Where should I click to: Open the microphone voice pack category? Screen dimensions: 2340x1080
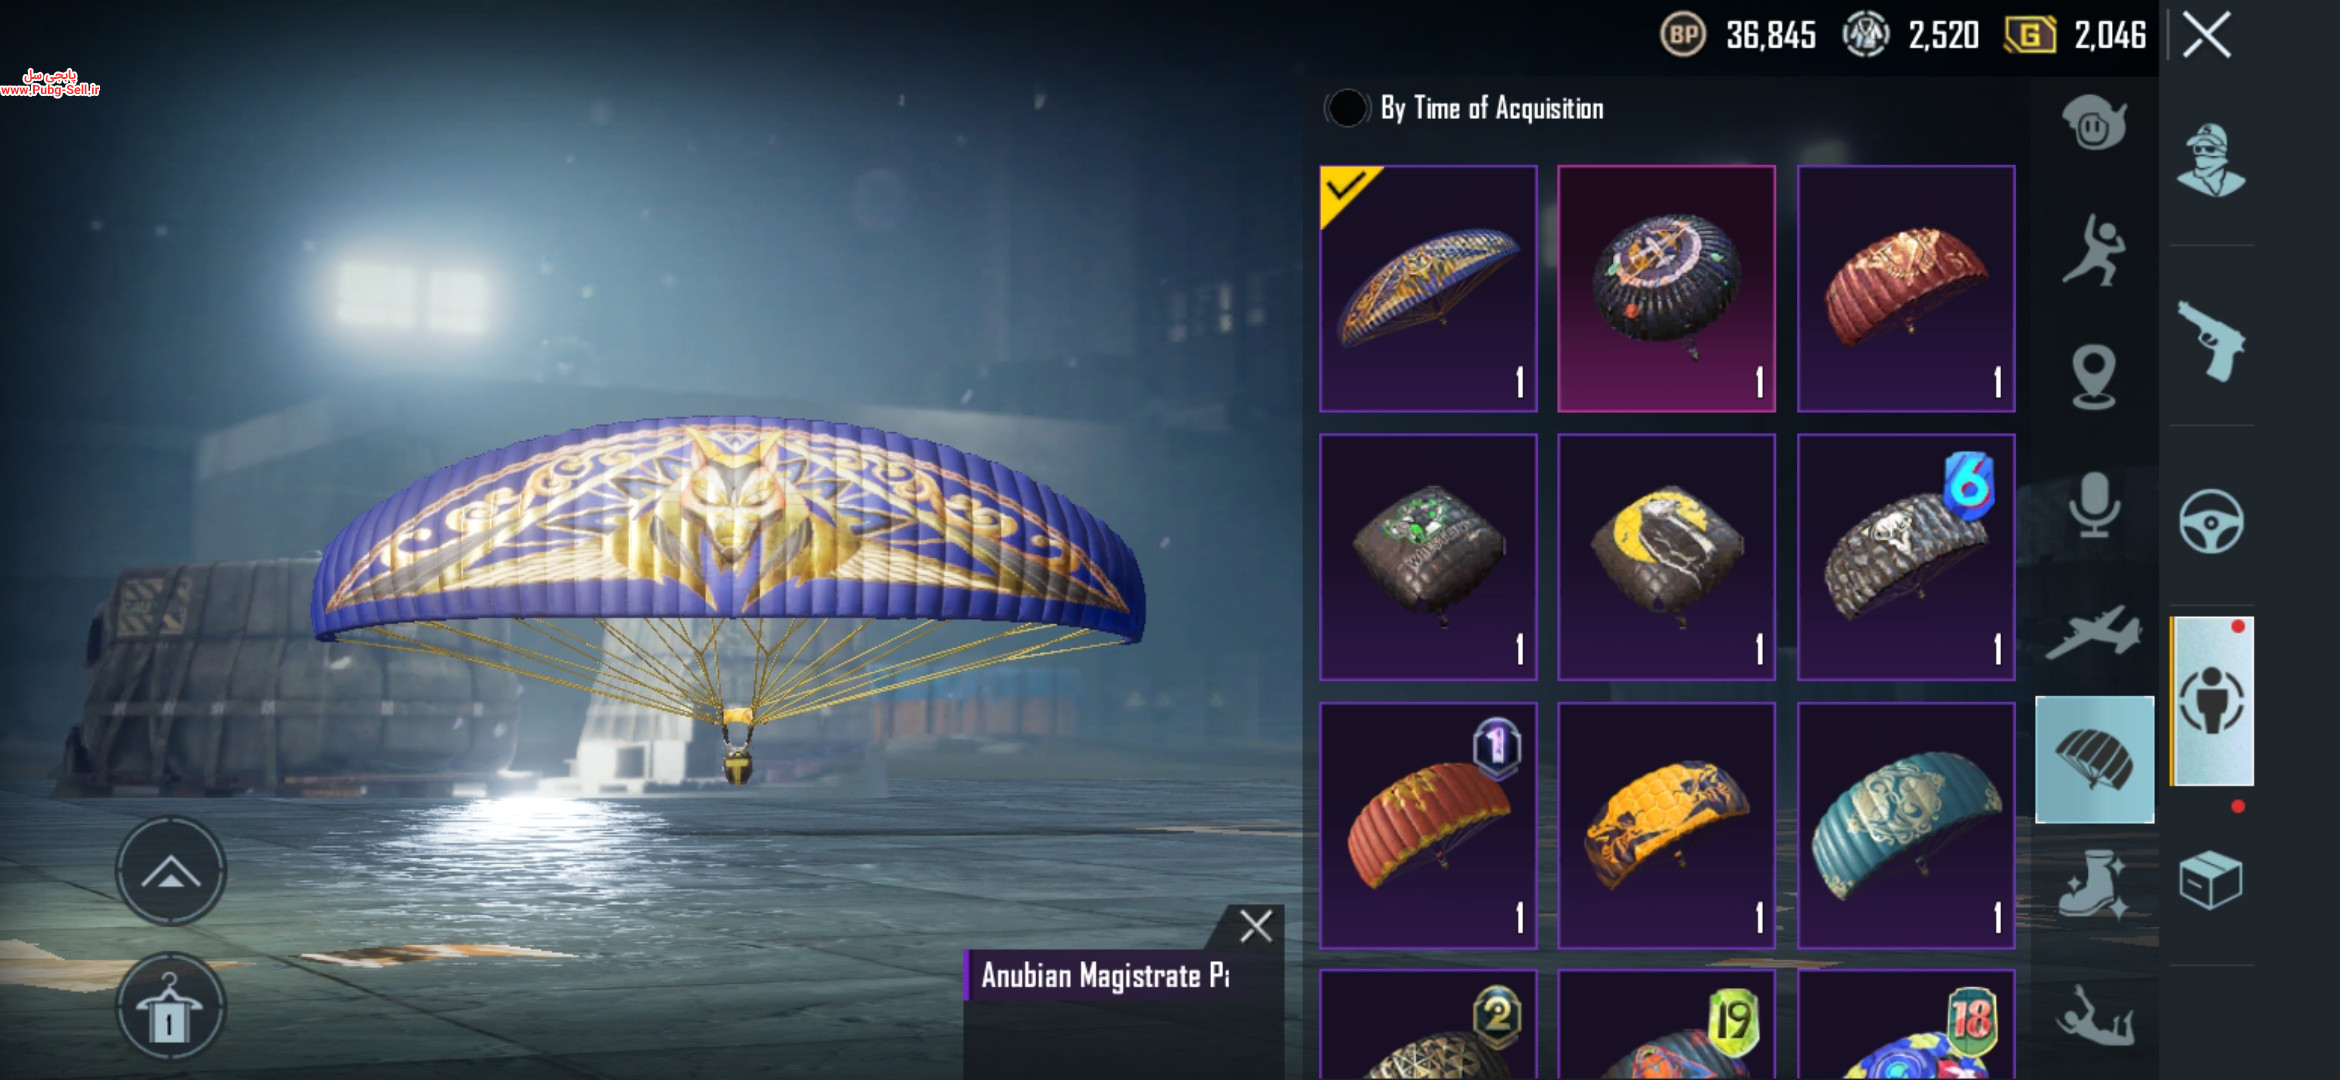point(2093,505)
